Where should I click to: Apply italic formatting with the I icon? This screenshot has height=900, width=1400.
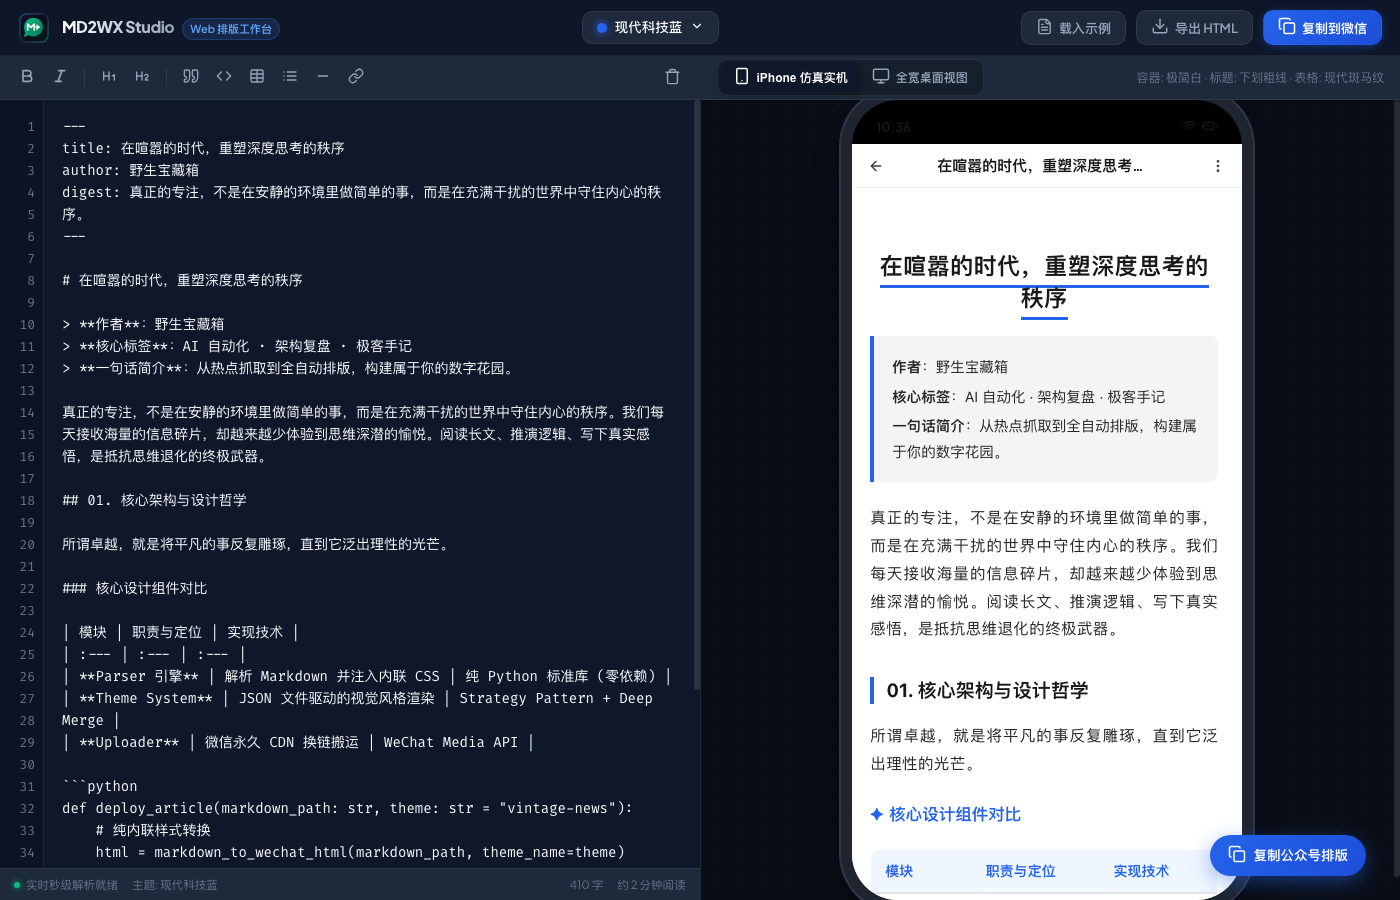[x=60, y=76]
